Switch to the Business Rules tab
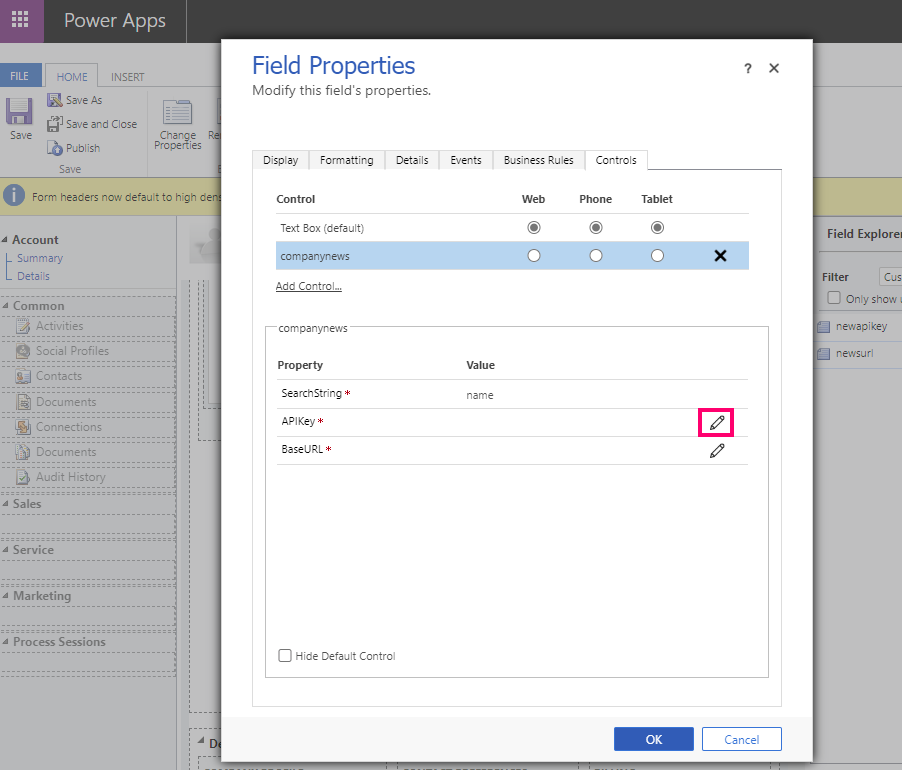 click(x=538, y=160)
